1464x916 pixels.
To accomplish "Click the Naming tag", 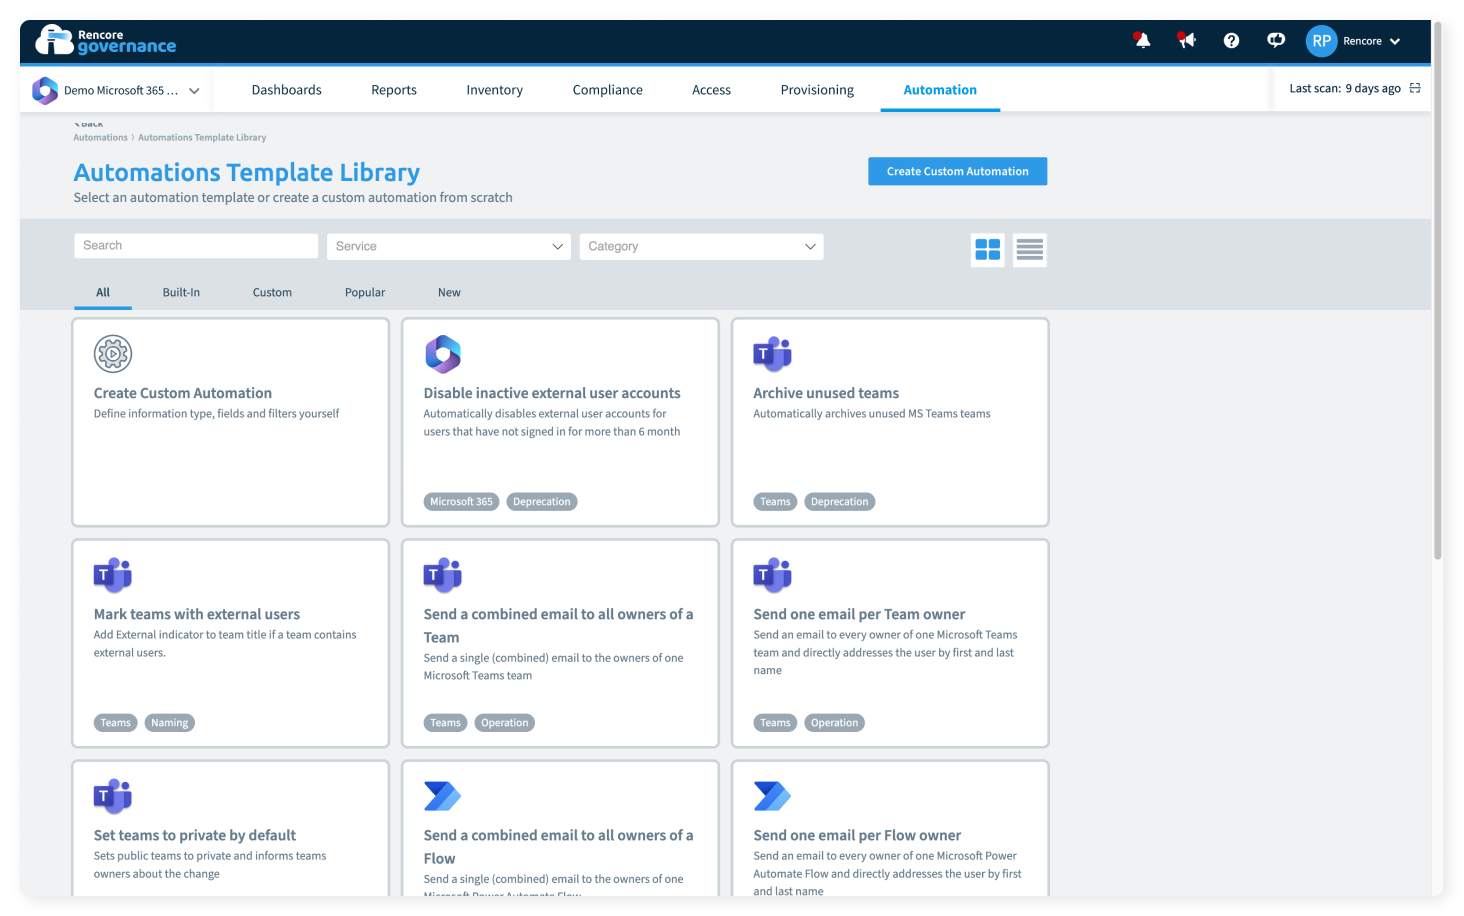I will coord(170,723).
